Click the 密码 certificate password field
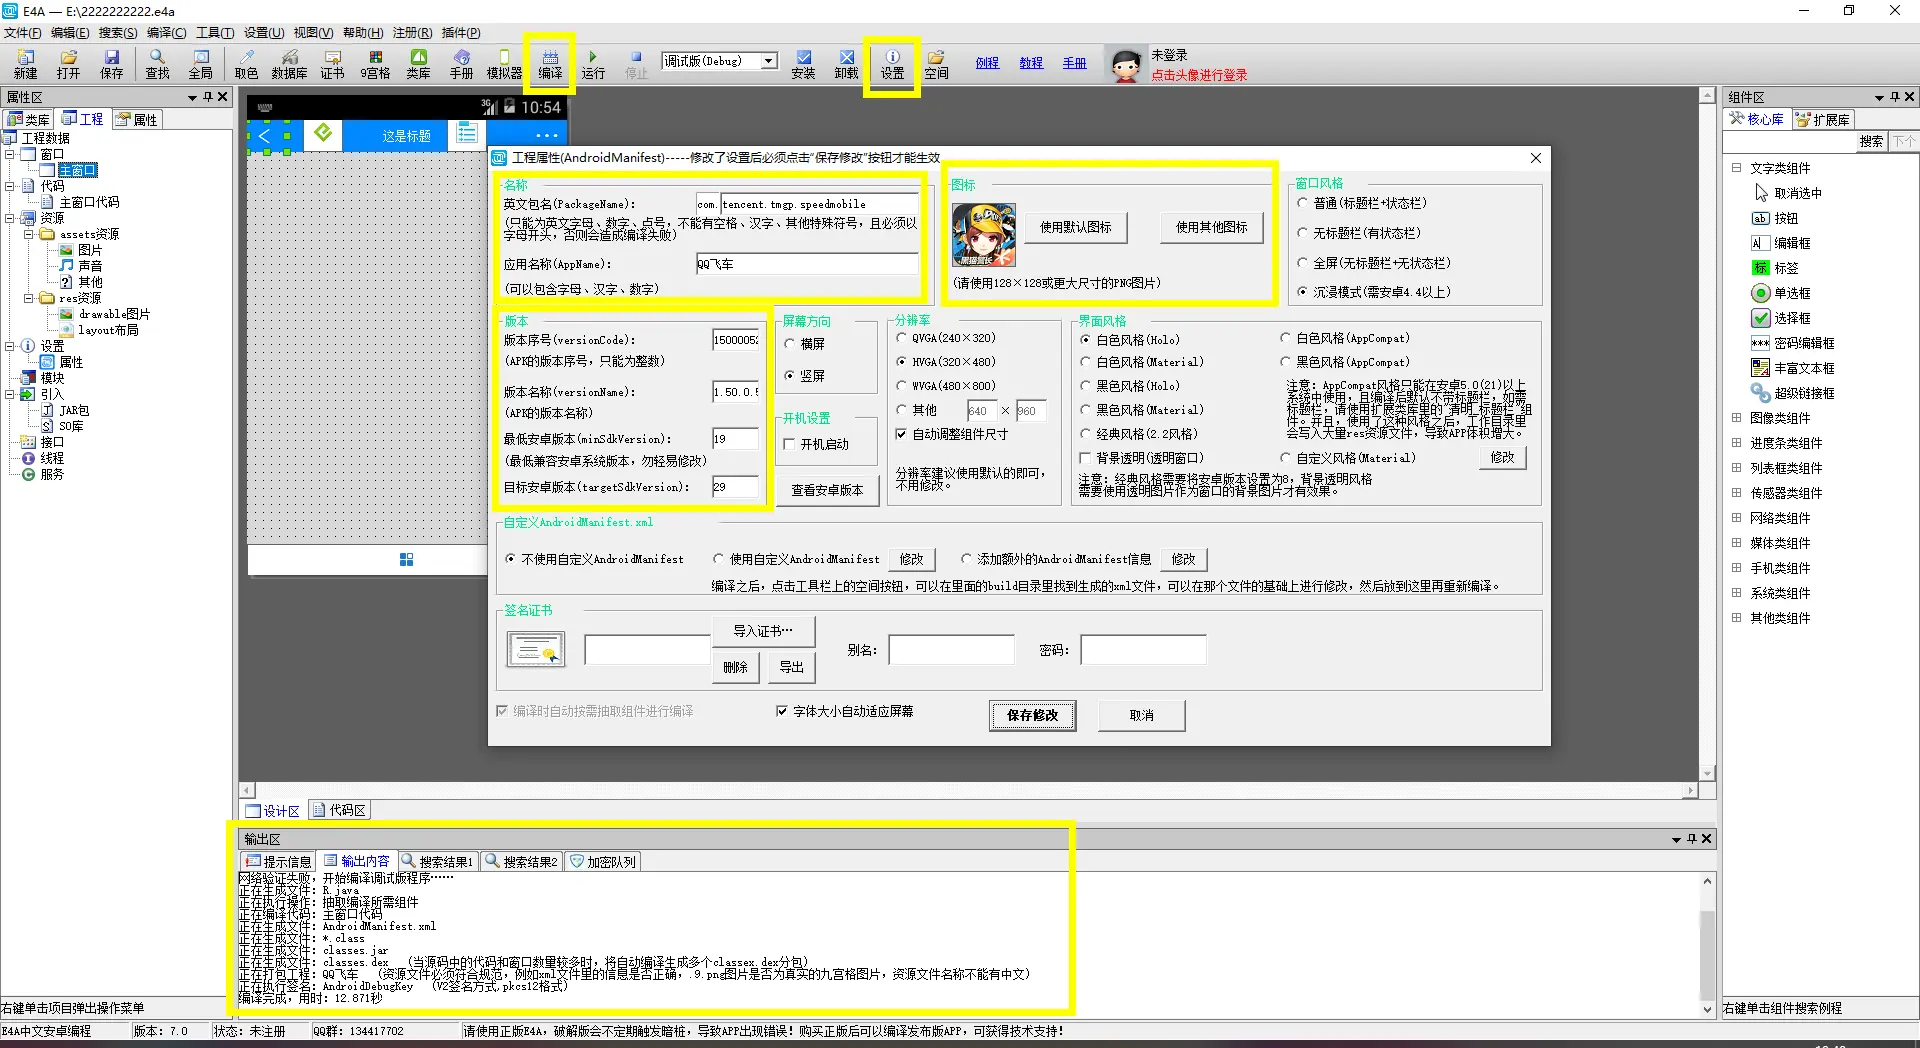Image resolution: width=1920 pixels, height=1048 pixels. click(x=1142, y=650)
